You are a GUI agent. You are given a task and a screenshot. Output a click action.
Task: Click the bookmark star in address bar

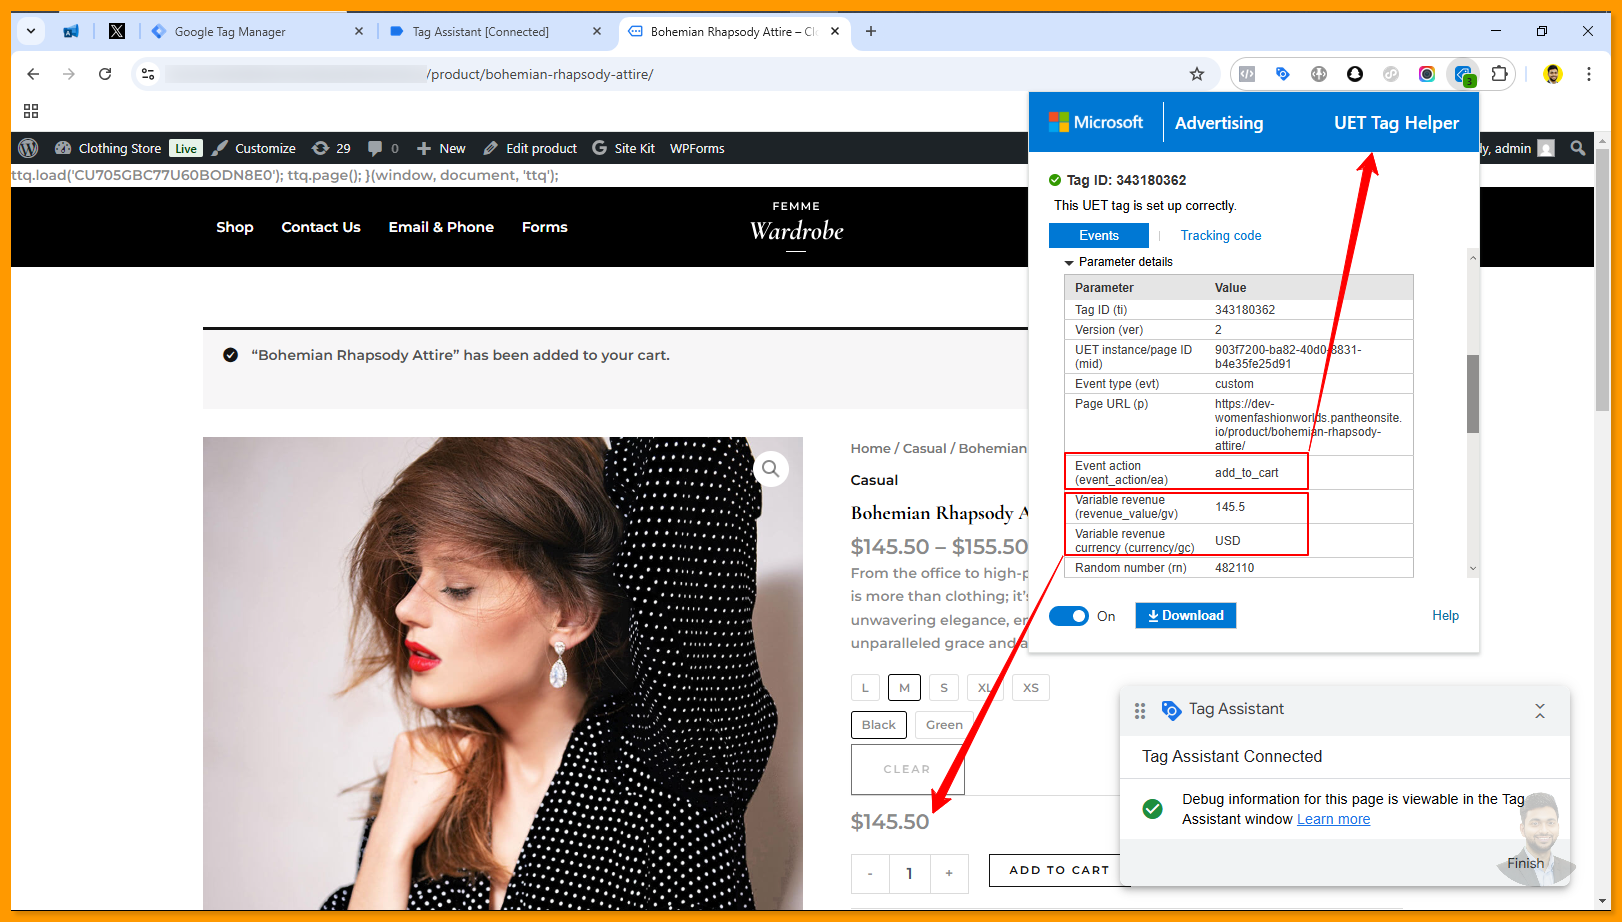1196,74
